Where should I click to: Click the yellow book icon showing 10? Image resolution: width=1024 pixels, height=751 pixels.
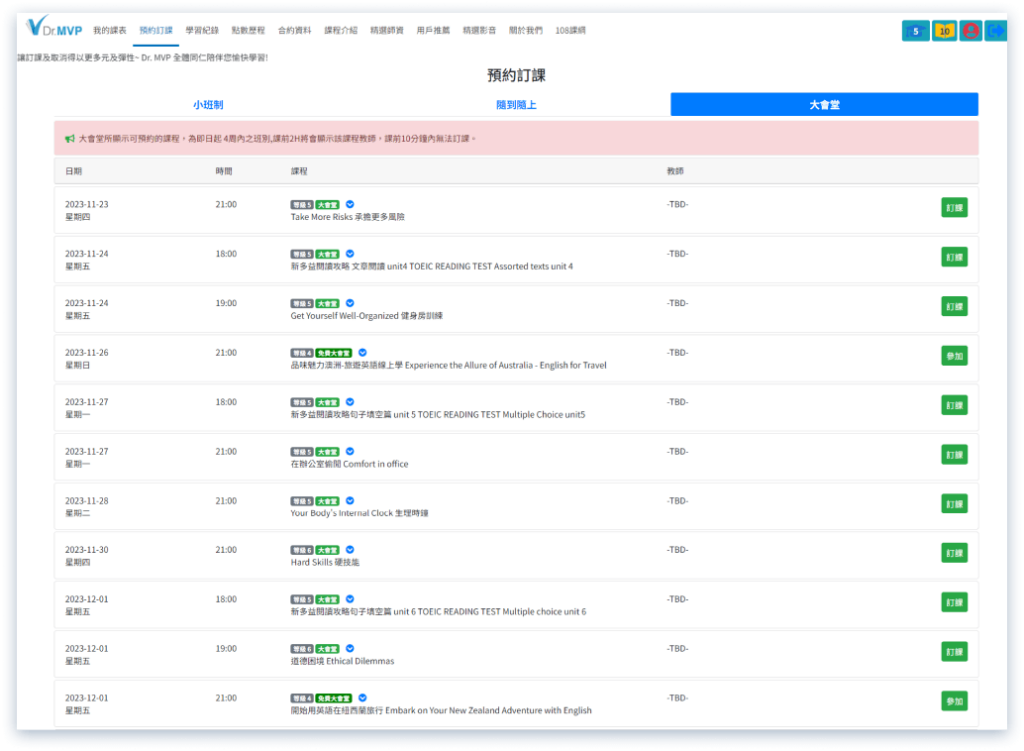click(x=943, y=31)
